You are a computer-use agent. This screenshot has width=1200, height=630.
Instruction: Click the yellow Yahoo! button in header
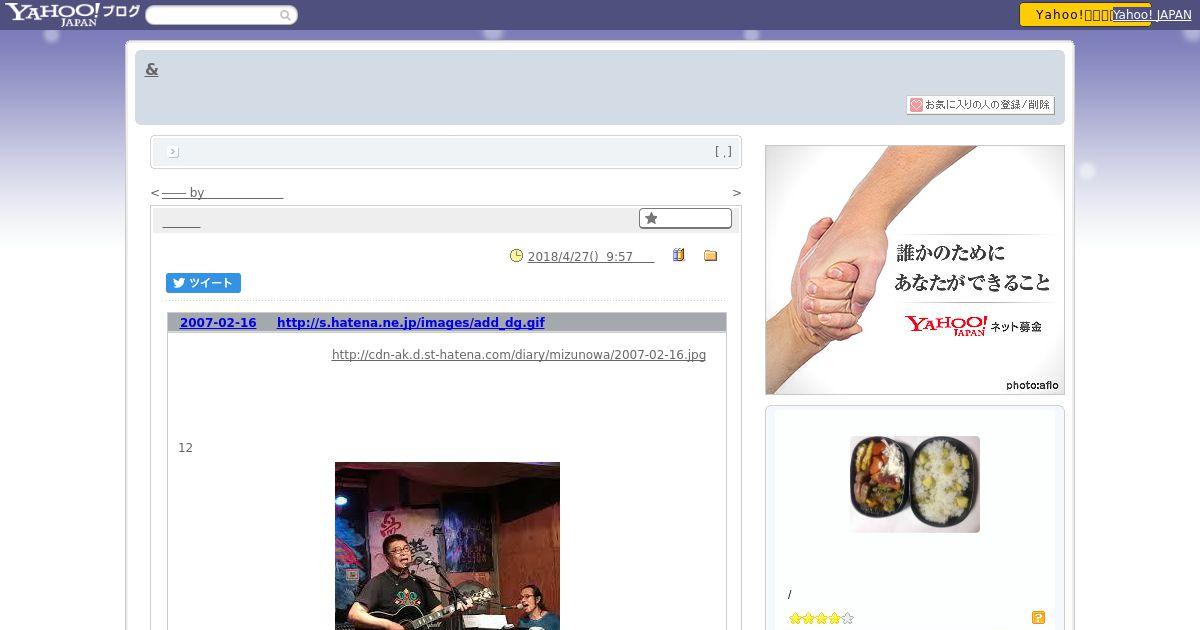pyautogui.click(x=1066, y=15)
